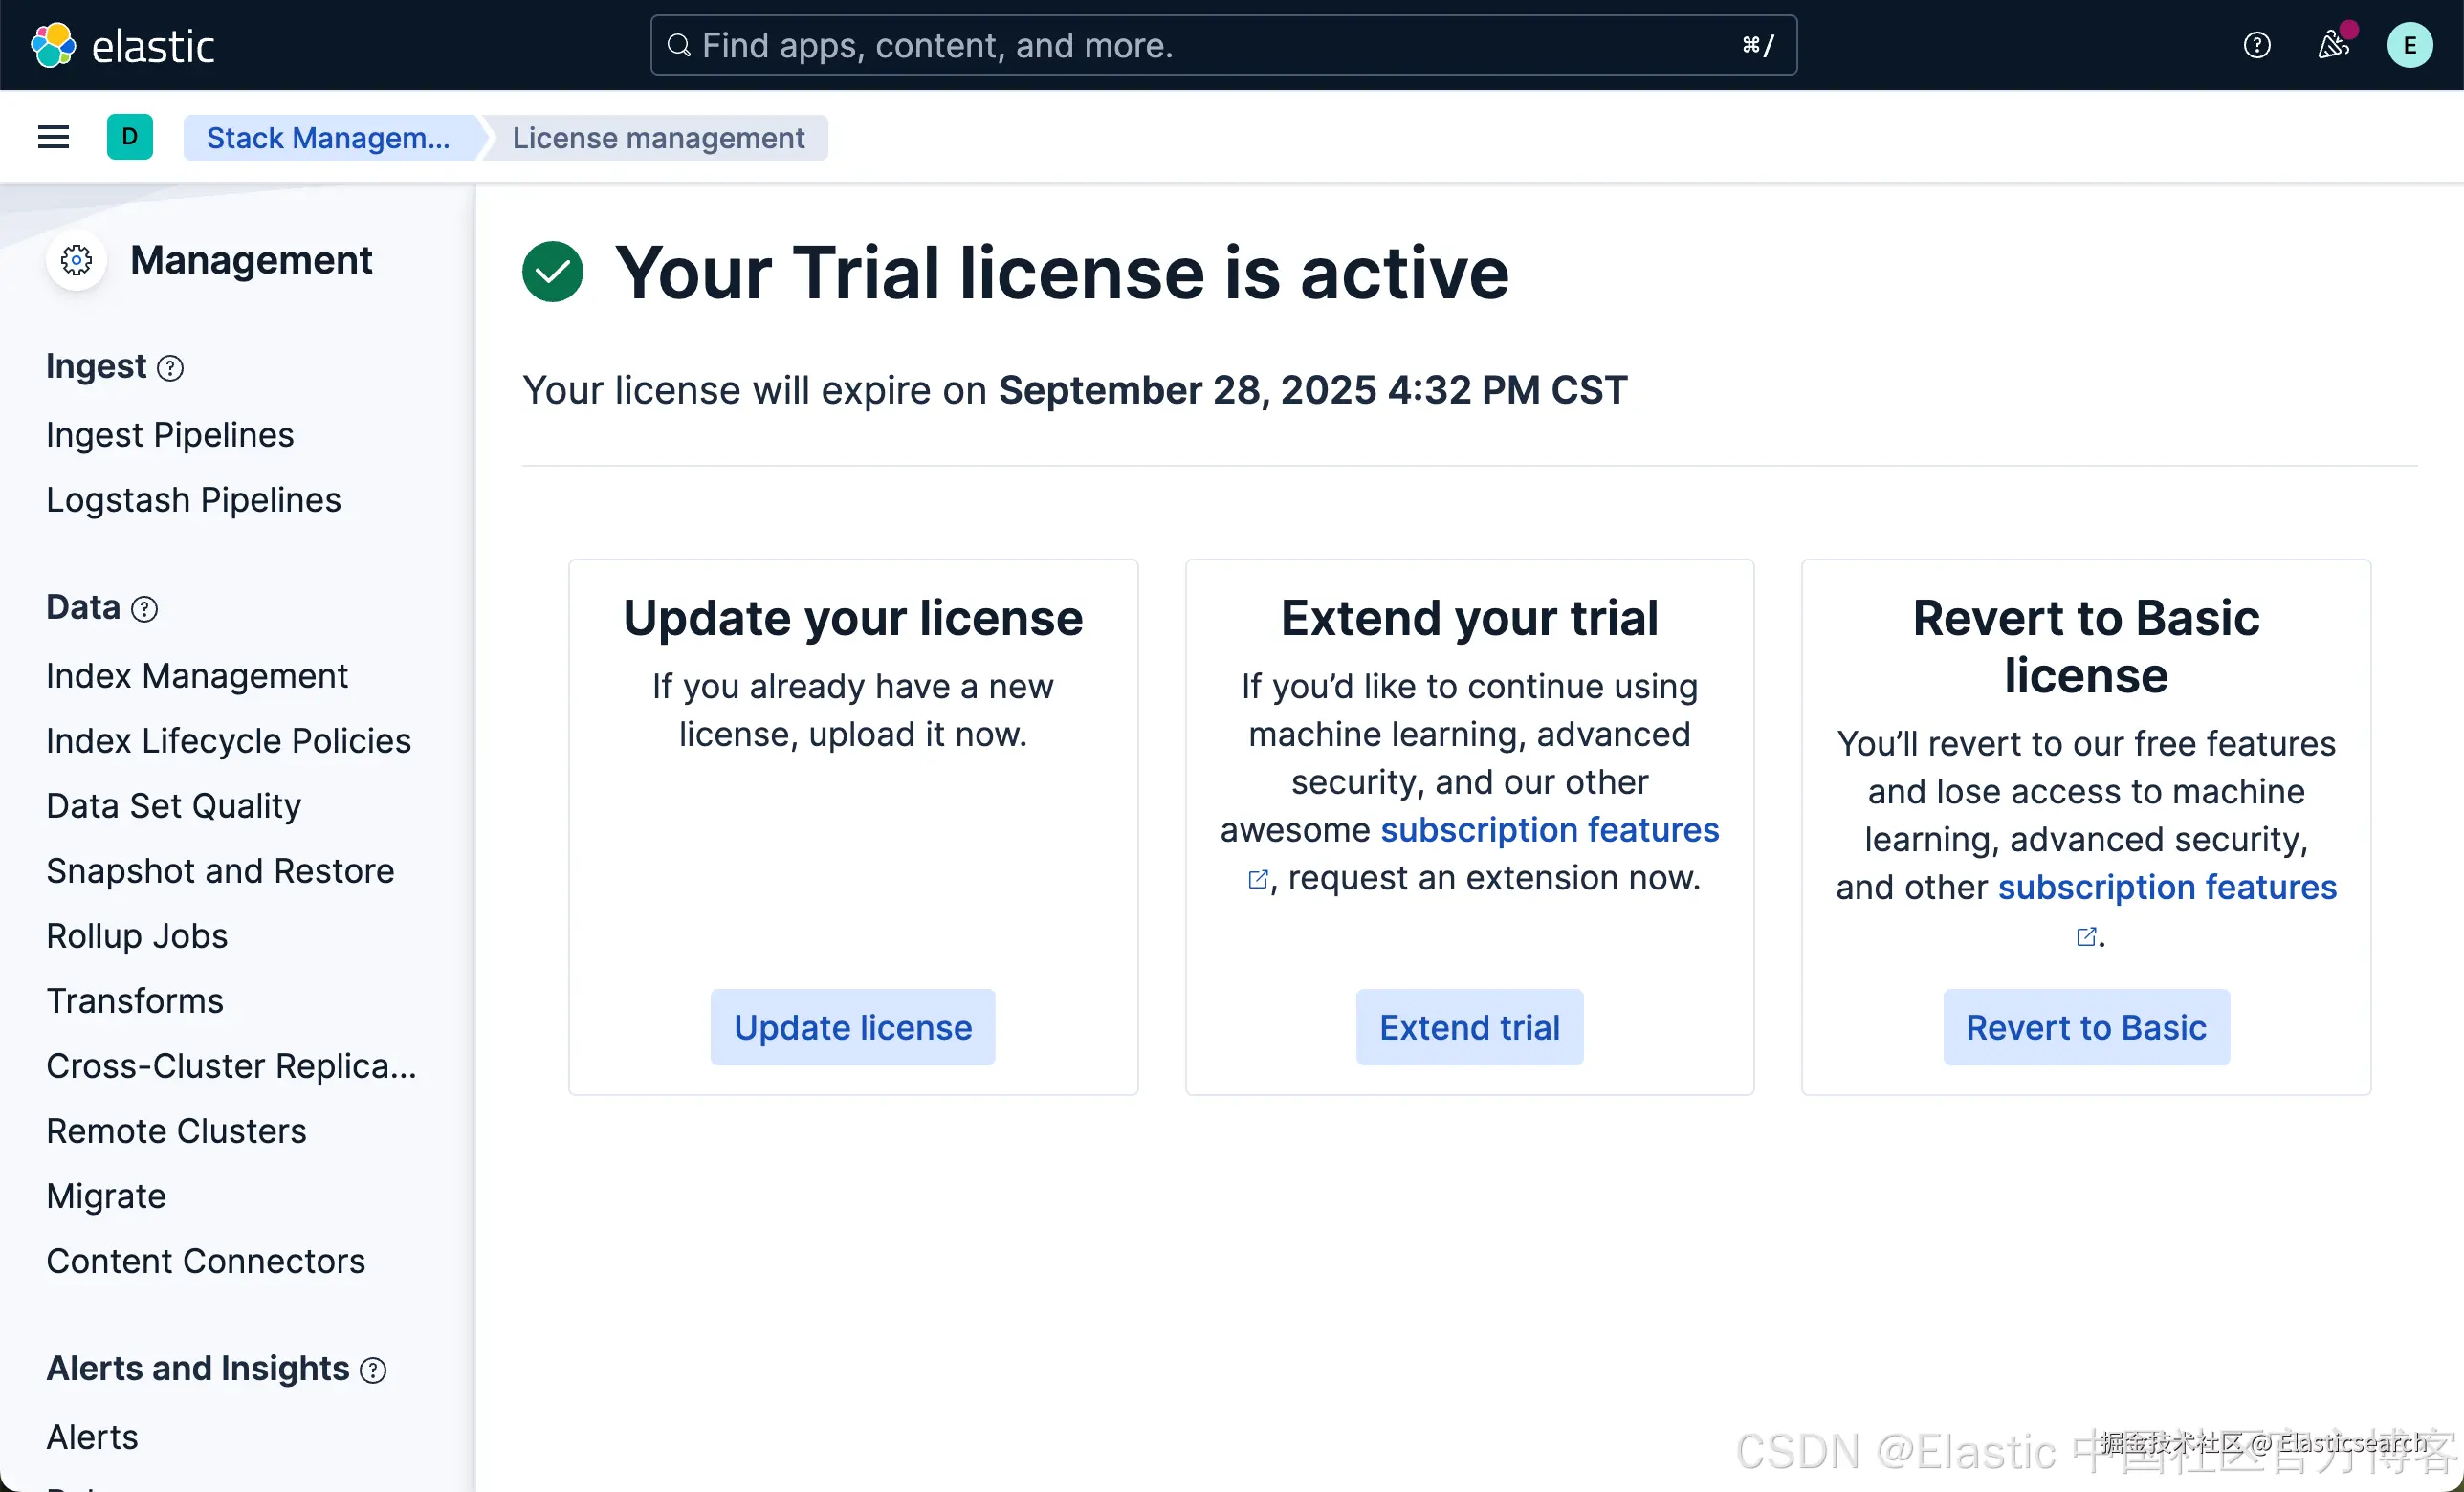Viewport: 2464px width, 1492px height.
Task: Open Content Connectors in sidebar
Action: point(206,1261)
